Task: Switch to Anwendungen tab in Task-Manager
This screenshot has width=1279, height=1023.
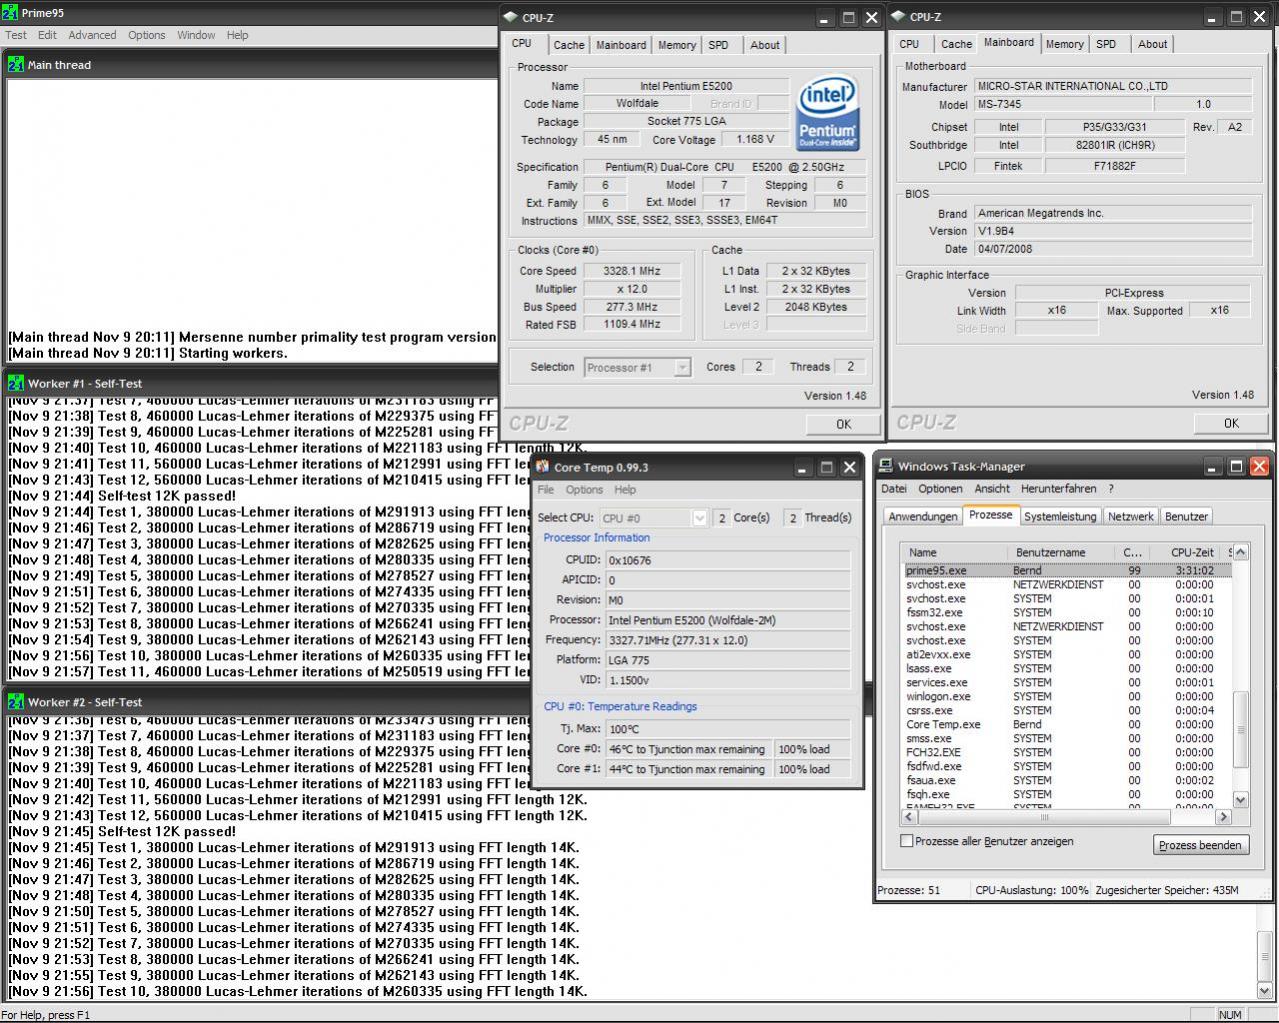Action: click(x=923, y=517)
